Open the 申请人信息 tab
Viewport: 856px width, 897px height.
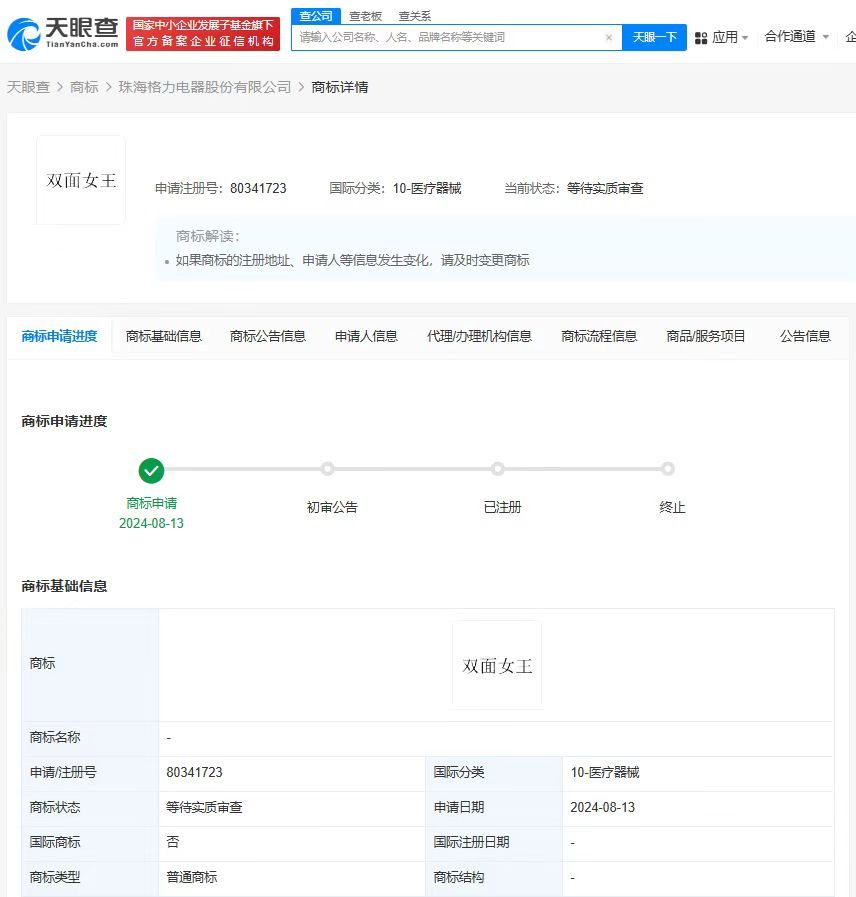click(x=366, y=336)
